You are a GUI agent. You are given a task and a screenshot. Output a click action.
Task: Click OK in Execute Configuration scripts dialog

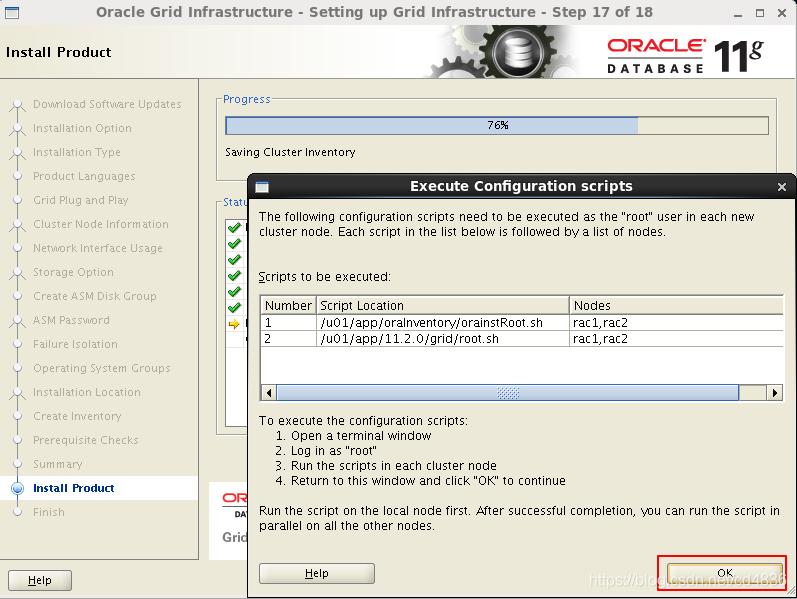click(724, 573)
